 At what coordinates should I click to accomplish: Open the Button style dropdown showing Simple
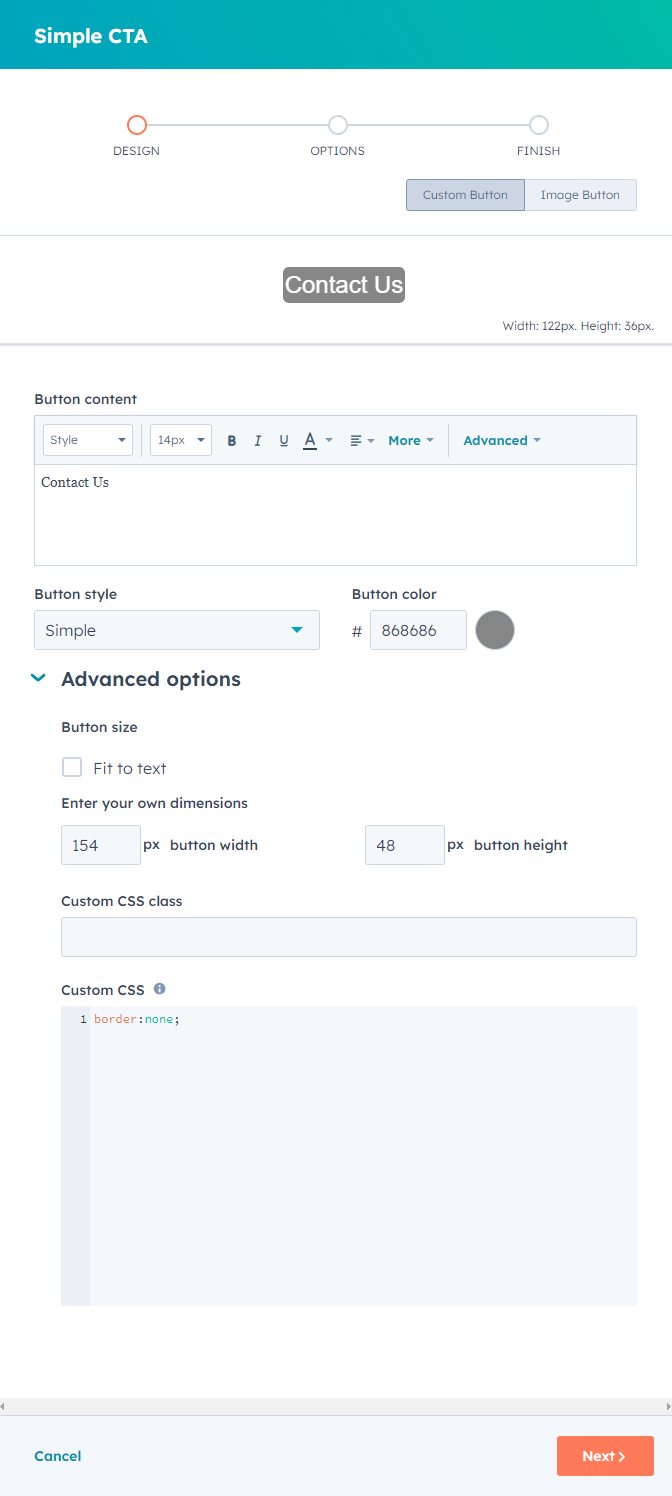(176, 630)
